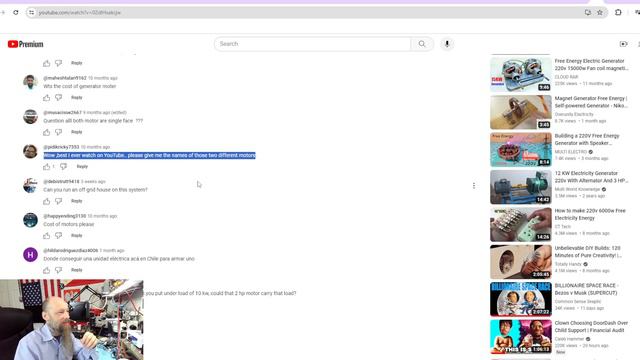Start voice search with the microphone icon
The image size is (640, 360).
click(x=447, y=44)
